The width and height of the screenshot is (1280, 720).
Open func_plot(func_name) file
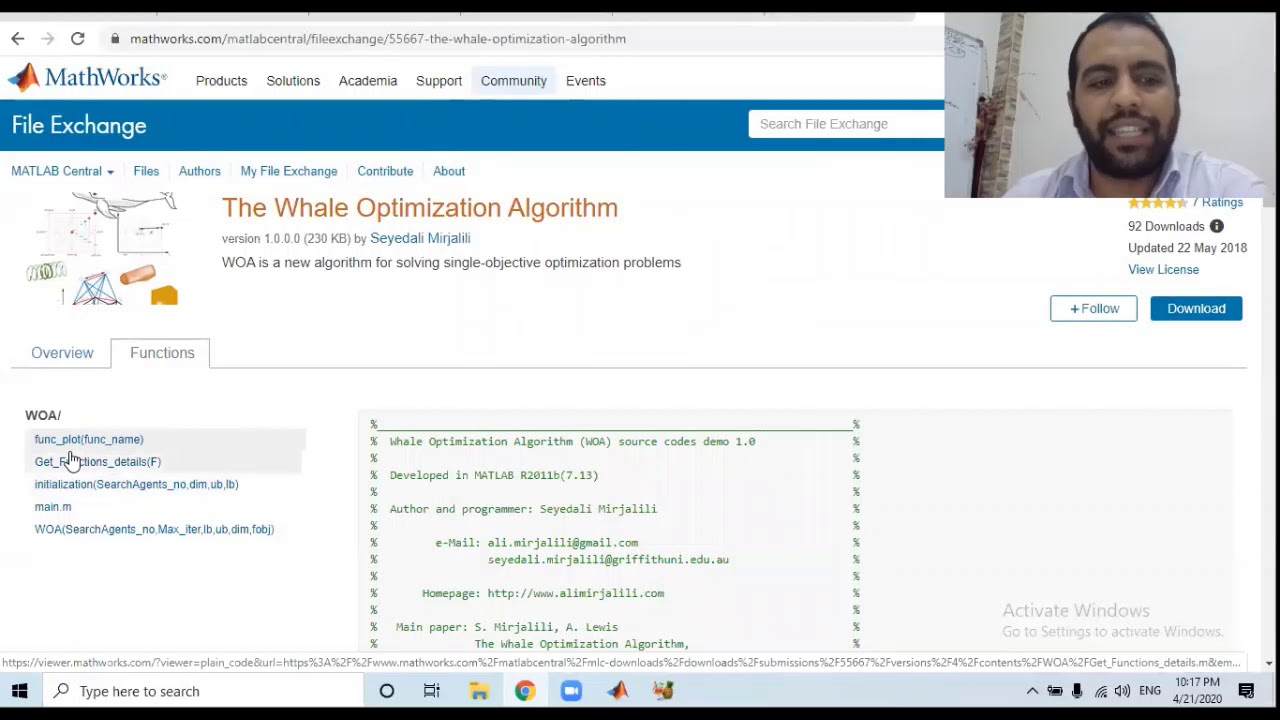coord(89,439)
